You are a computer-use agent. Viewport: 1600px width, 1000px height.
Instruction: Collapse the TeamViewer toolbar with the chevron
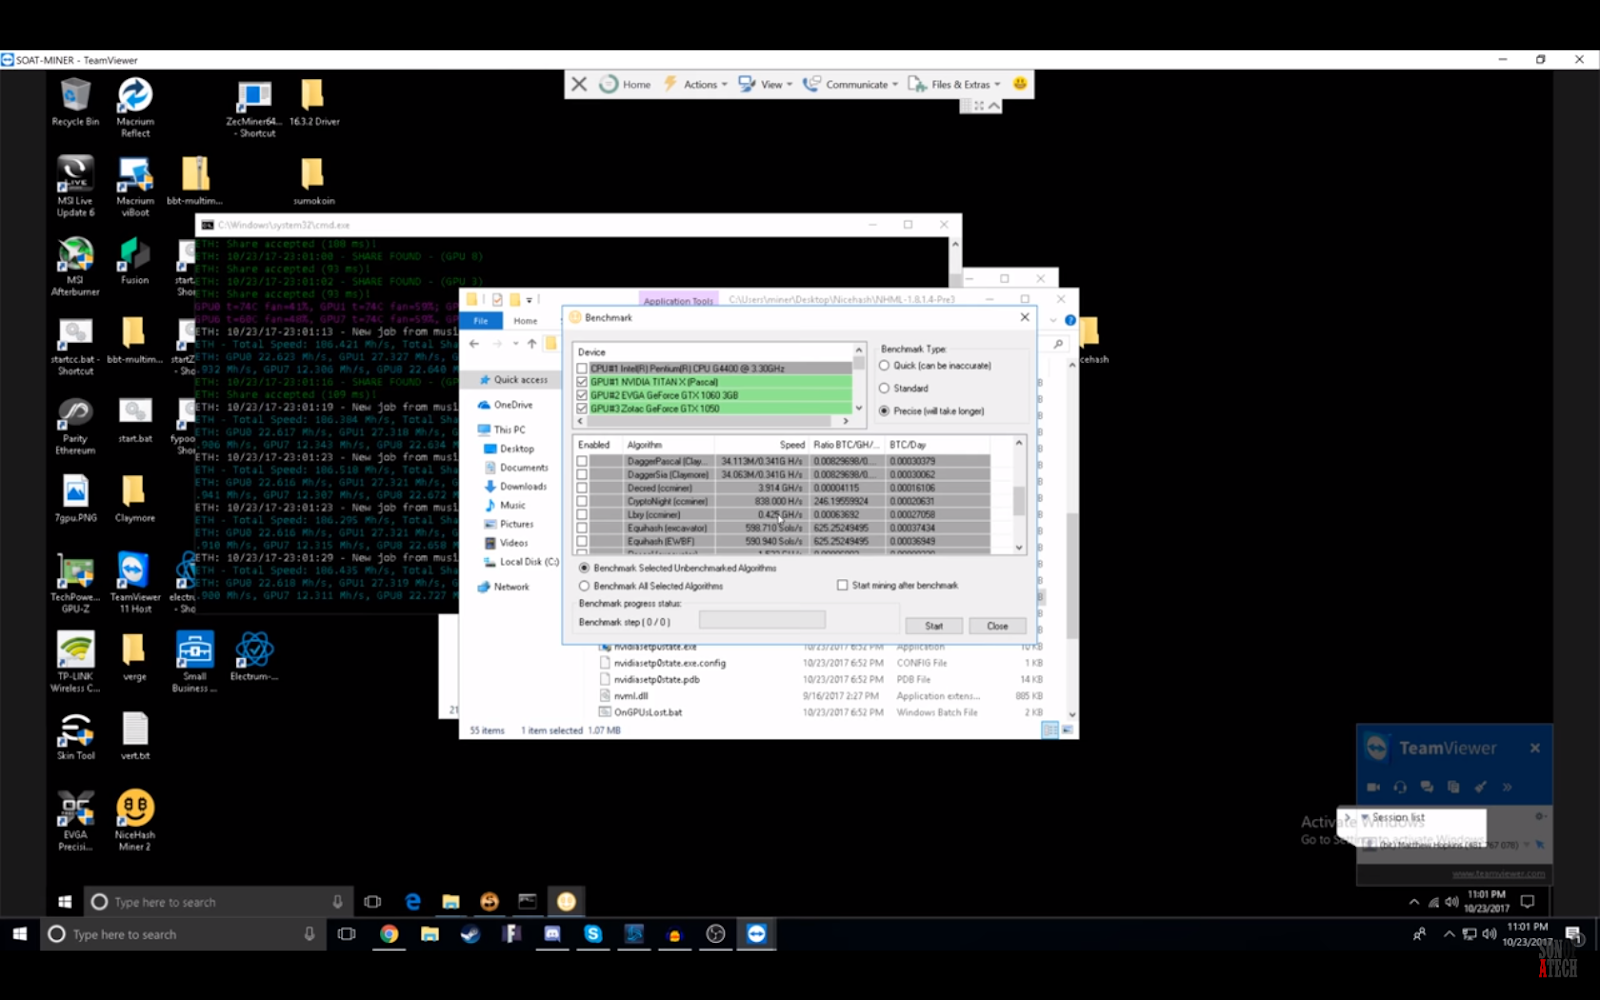994,106
